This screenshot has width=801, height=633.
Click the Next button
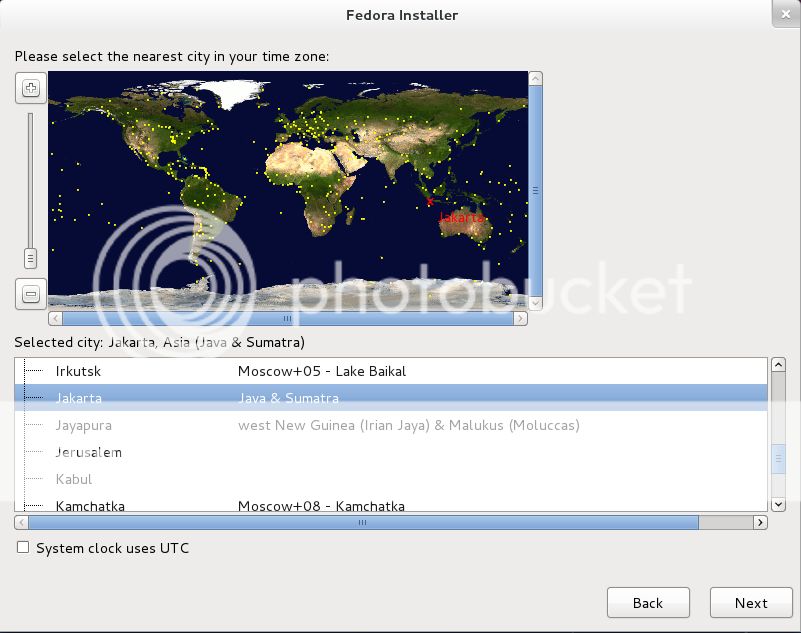pyautogui.click(x=751, y=603)
